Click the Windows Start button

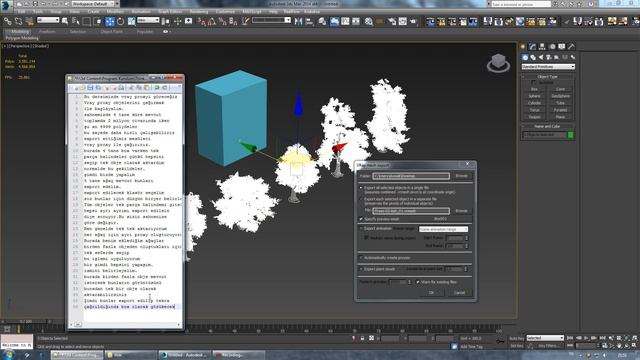tap(8, 355)
